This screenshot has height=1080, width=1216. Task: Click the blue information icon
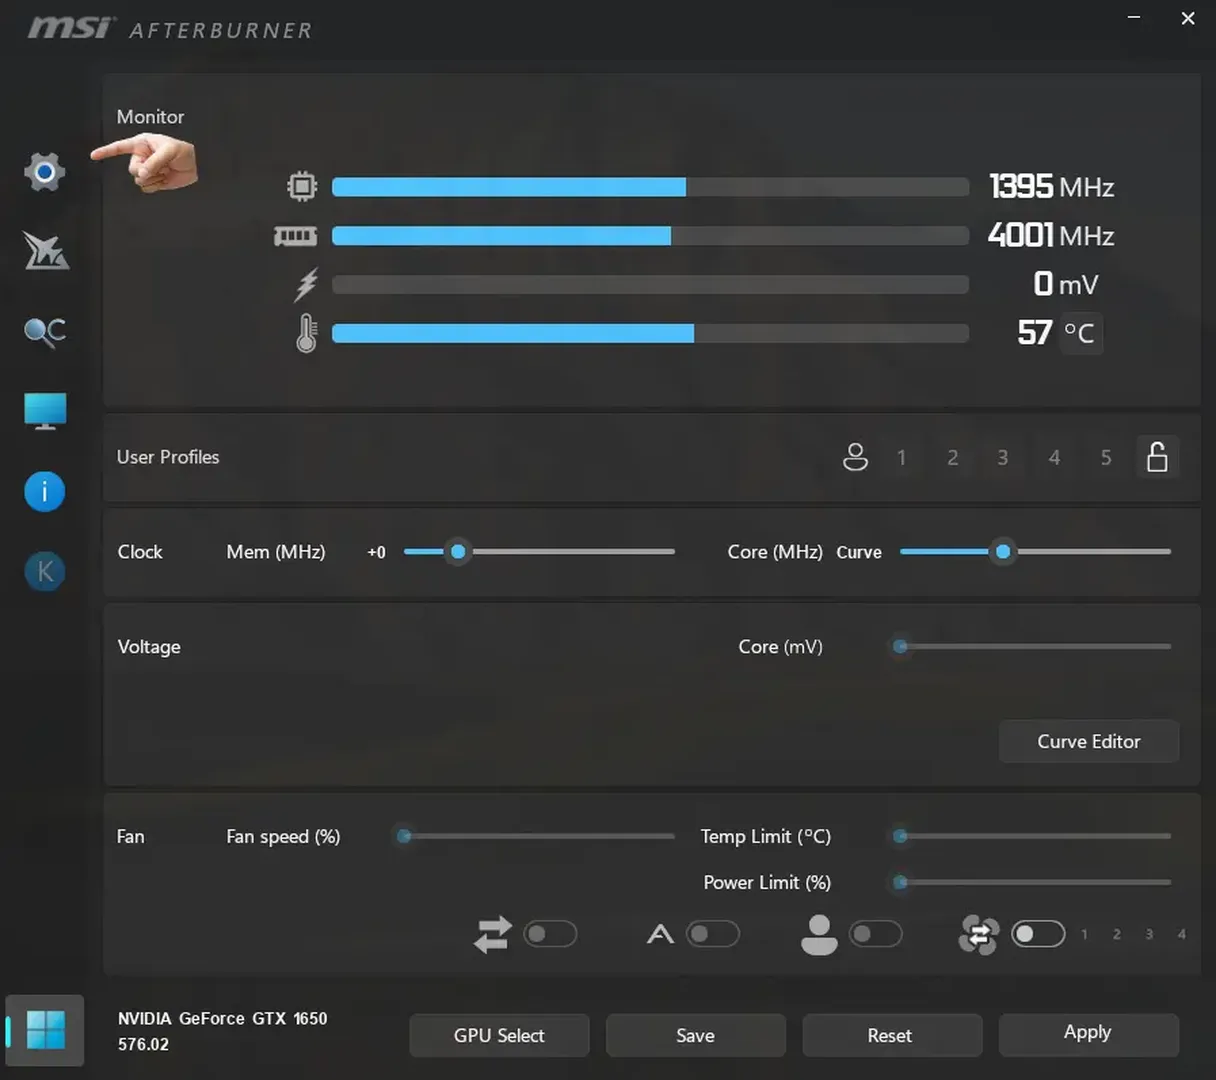click(x=44, y=491)
